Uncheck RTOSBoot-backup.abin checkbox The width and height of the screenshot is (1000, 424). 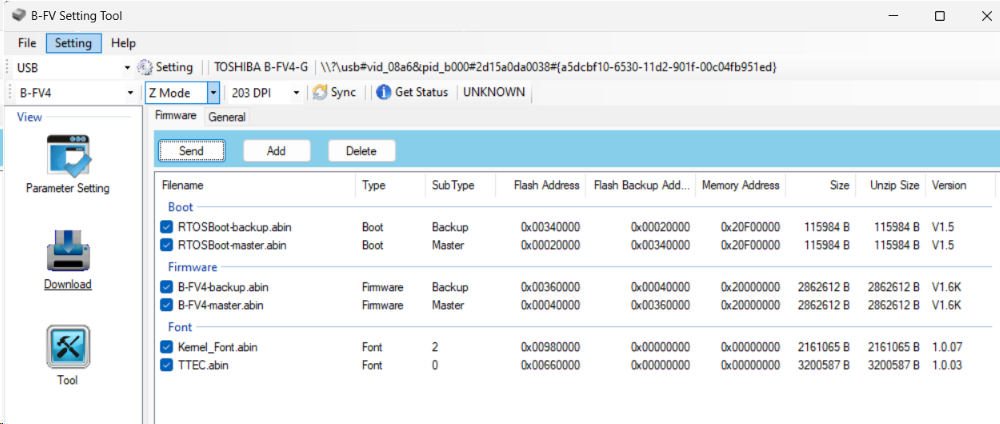[x=167, y=227]
